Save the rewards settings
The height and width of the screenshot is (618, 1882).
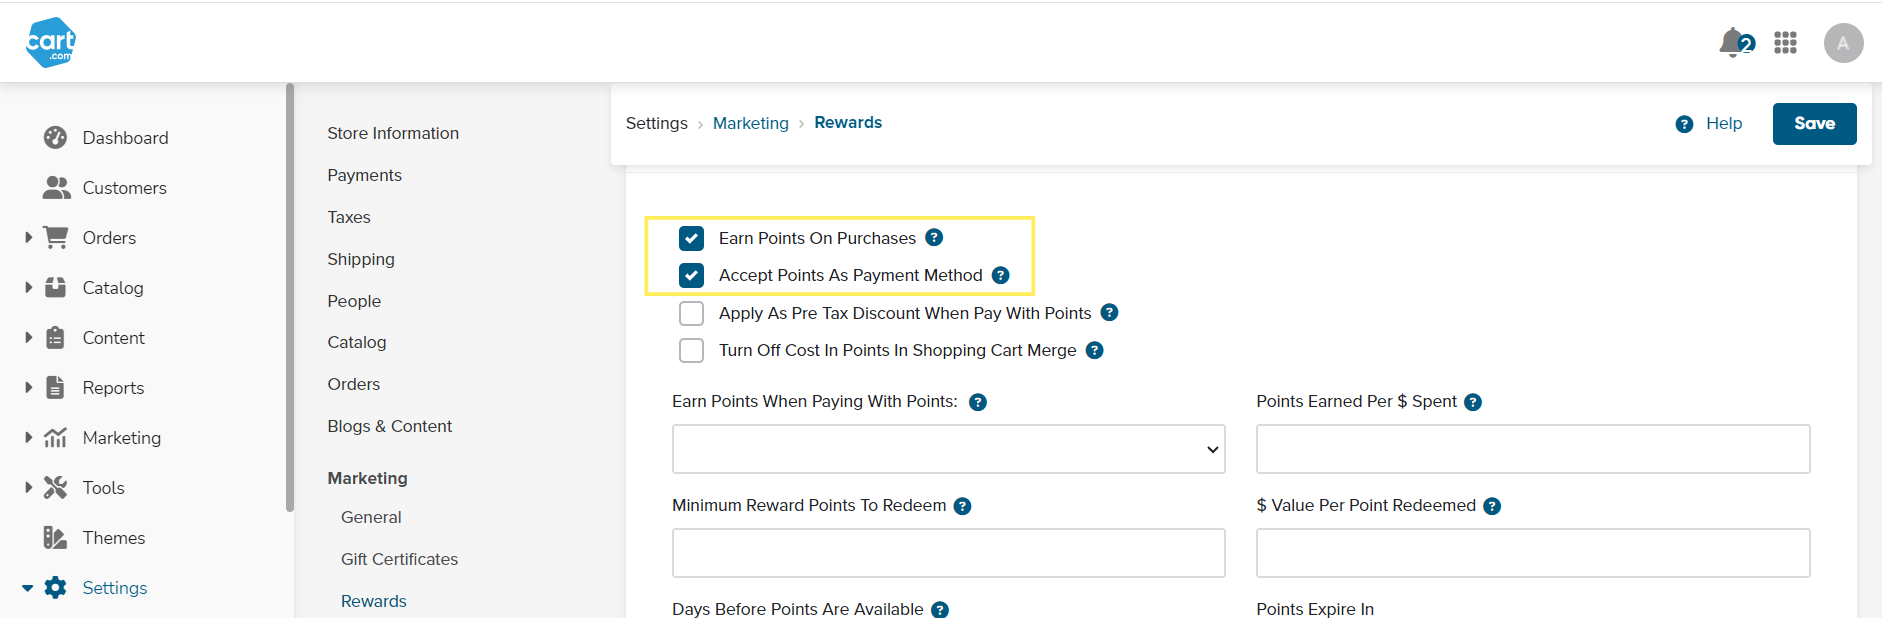(x=1814, y=124)
